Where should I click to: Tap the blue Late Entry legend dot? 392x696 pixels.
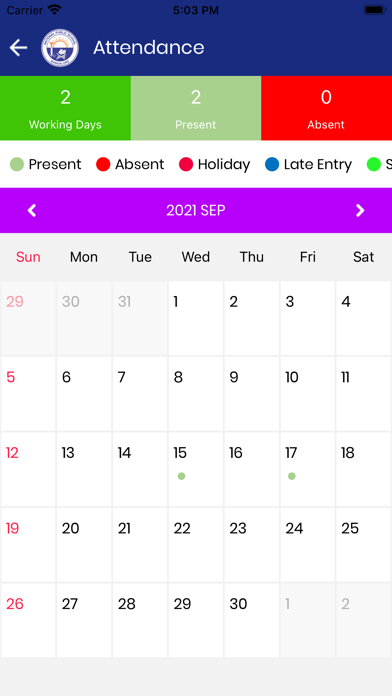coord(272,164)
